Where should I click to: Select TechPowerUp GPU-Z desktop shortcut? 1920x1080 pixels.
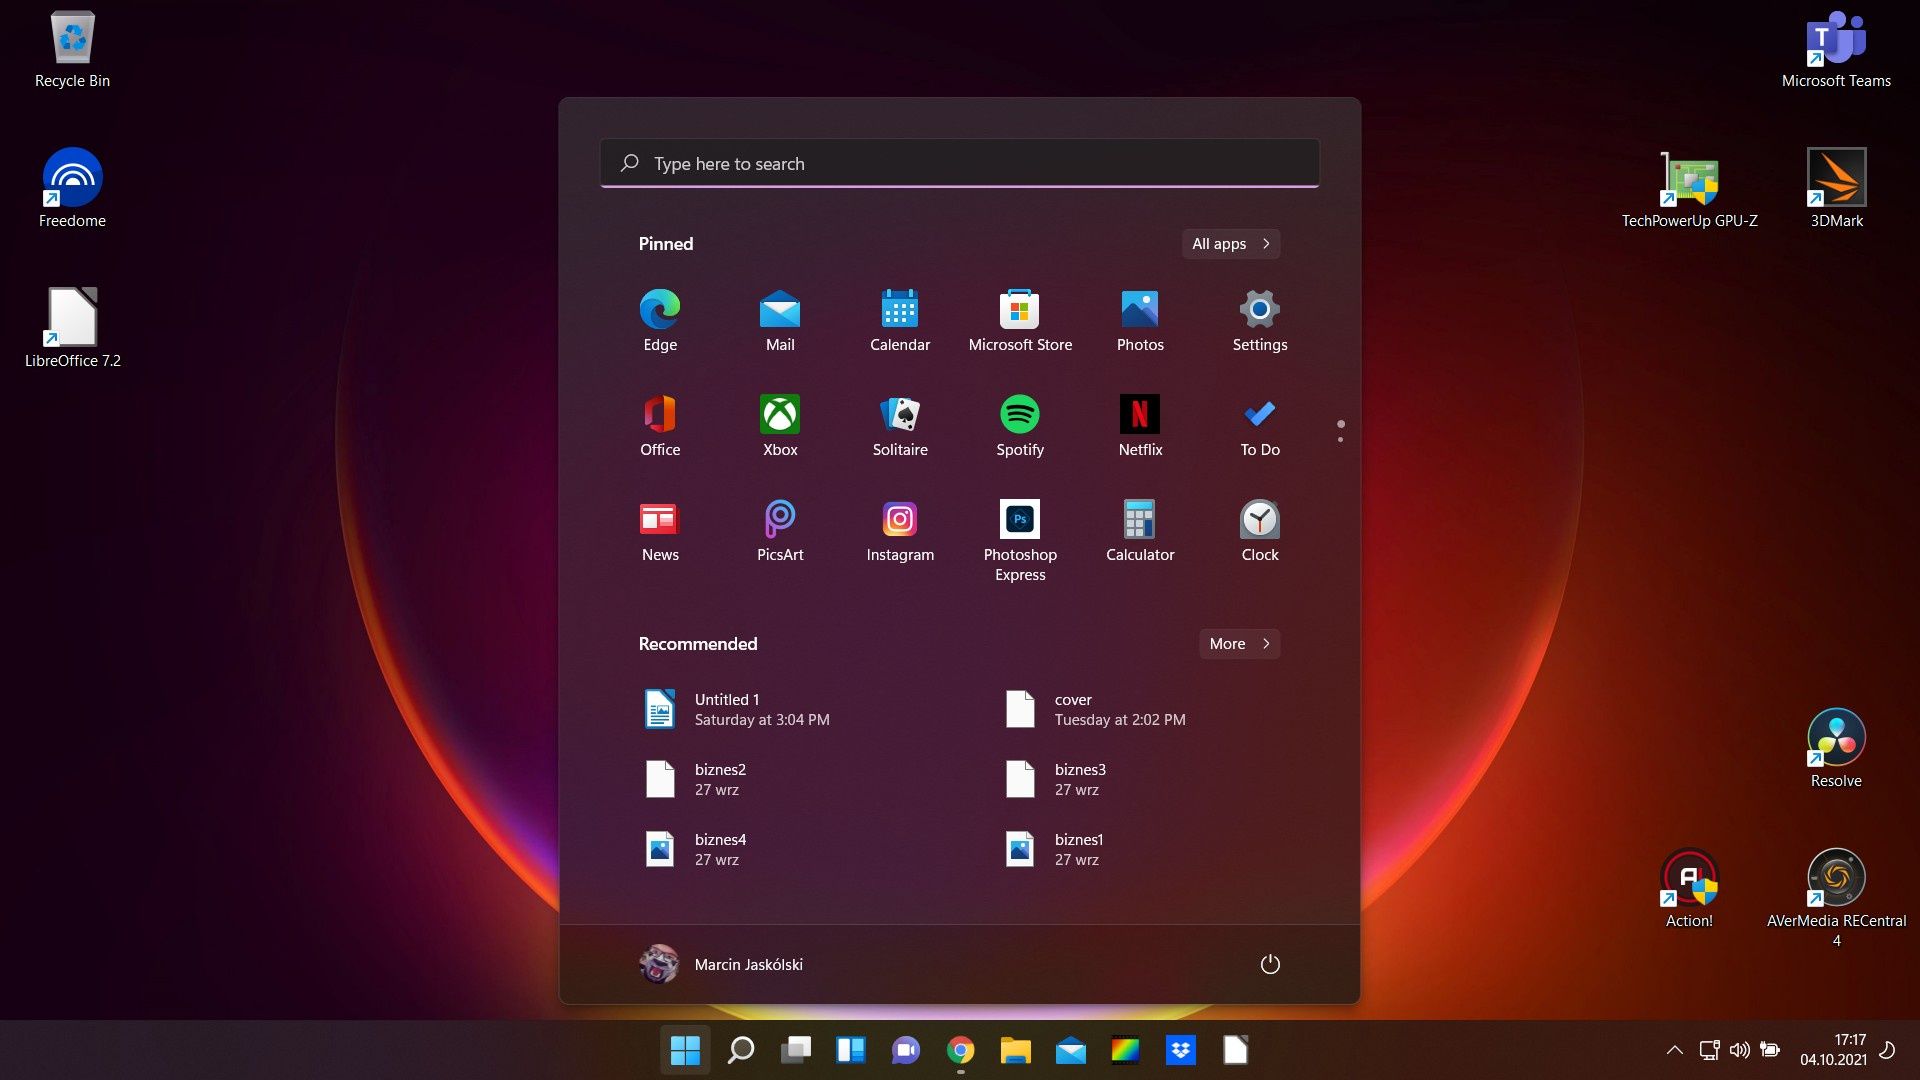click(x=1689, y=189)
